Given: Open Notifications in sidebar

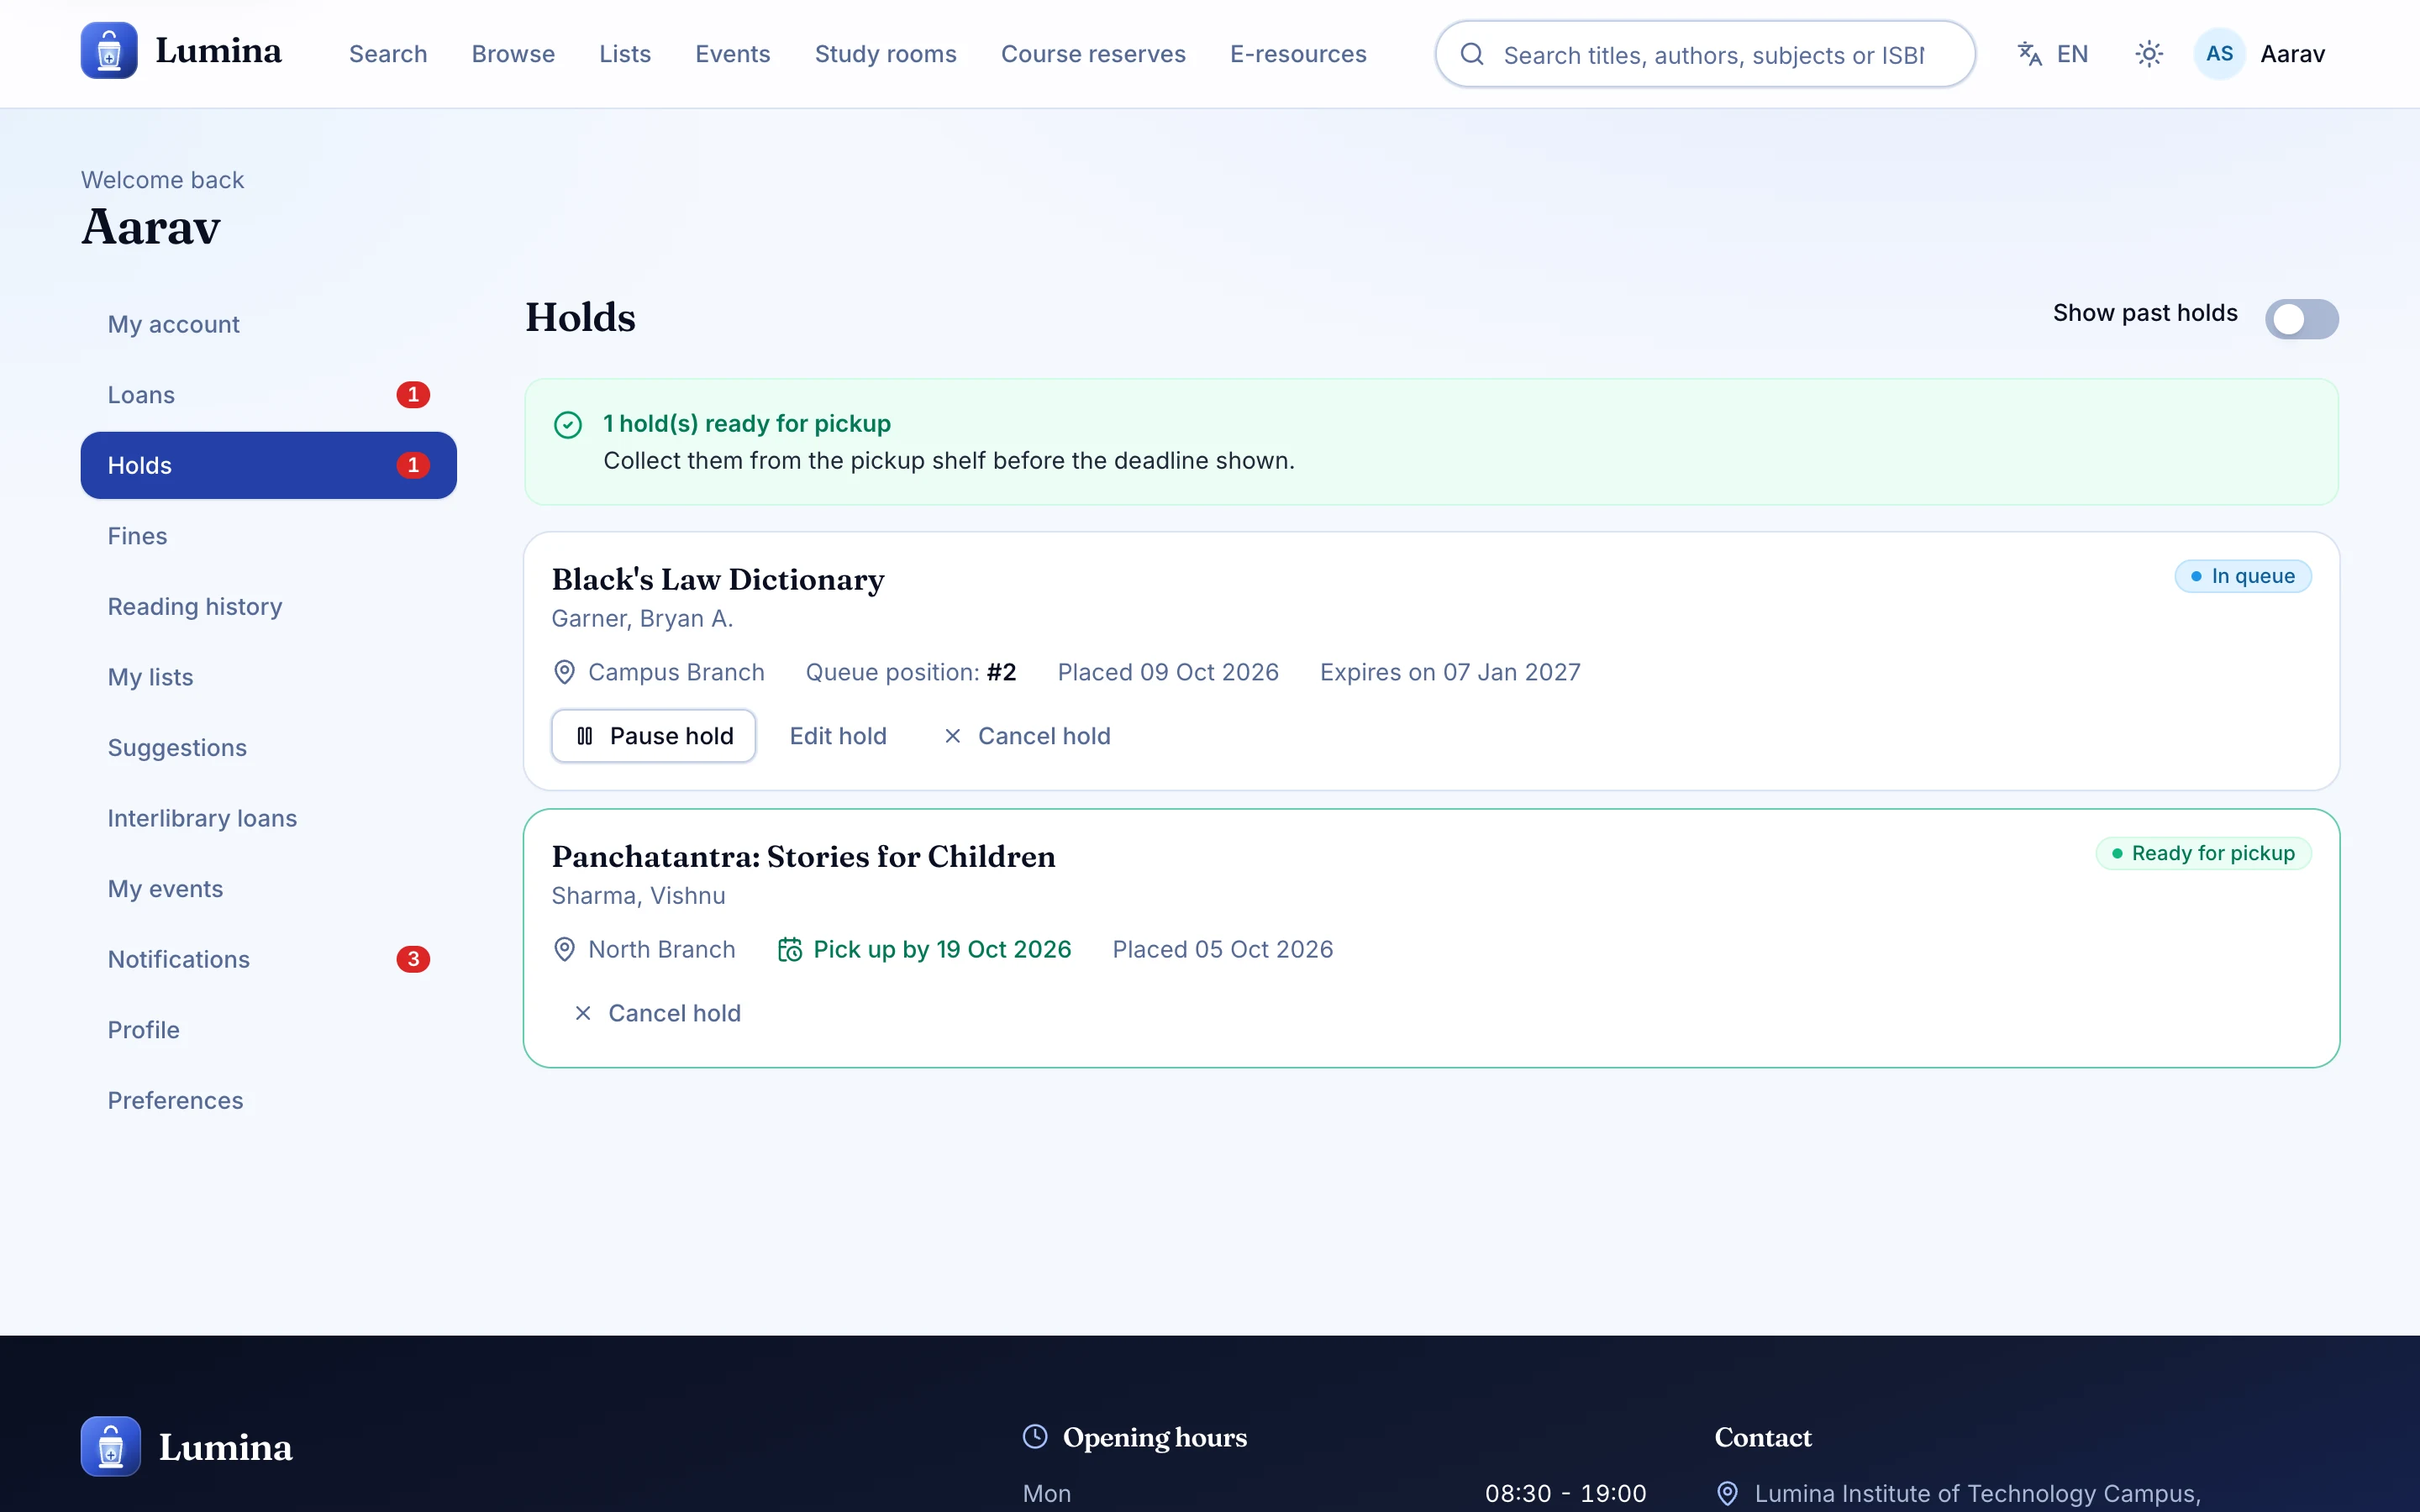Looking at the screenshot, I should [x=268, y=959].
